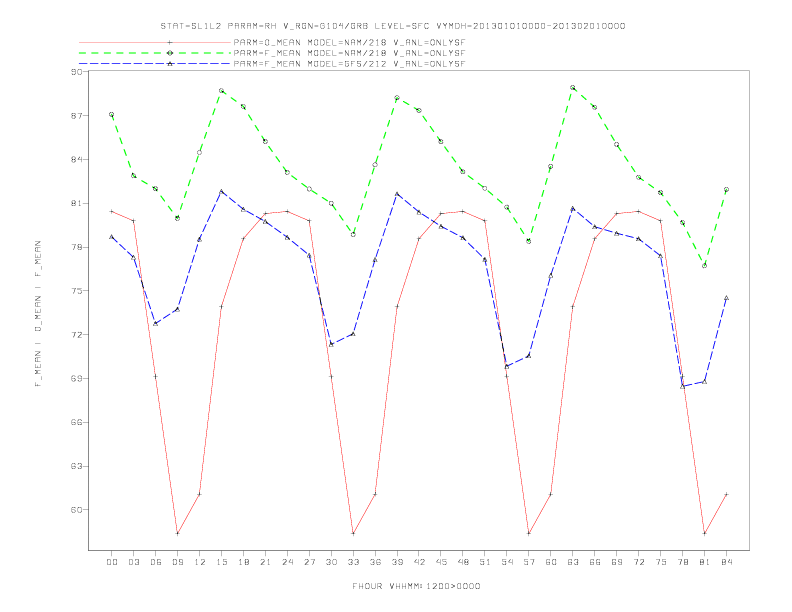Click x-axis forecast hour label 33
The height and width of the screenshot is (612, 792).
pos(353,562)
